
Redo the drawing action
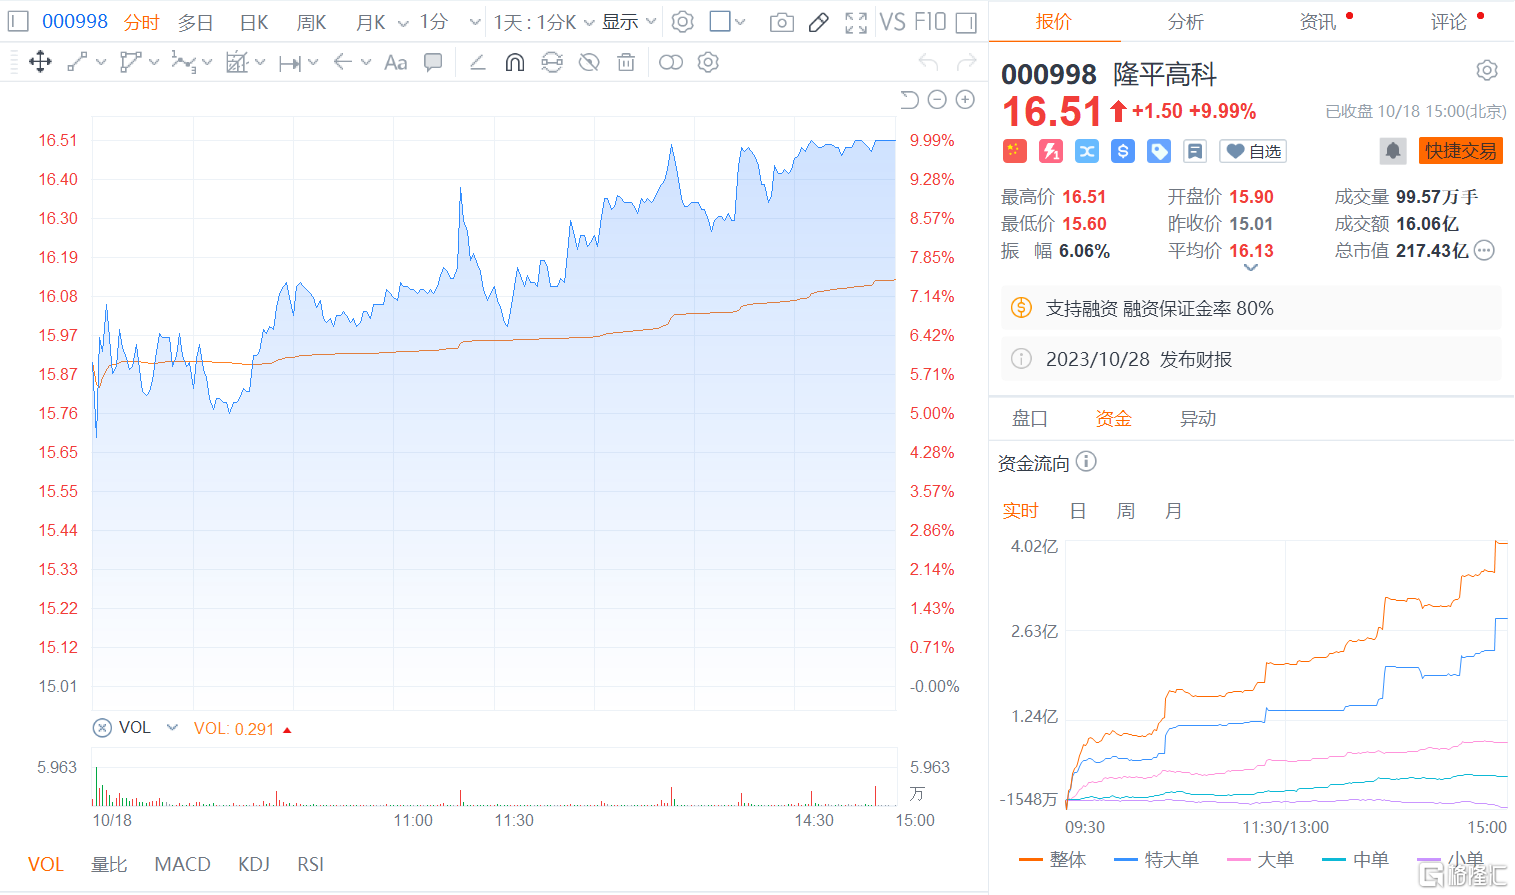tap(966, 62)
